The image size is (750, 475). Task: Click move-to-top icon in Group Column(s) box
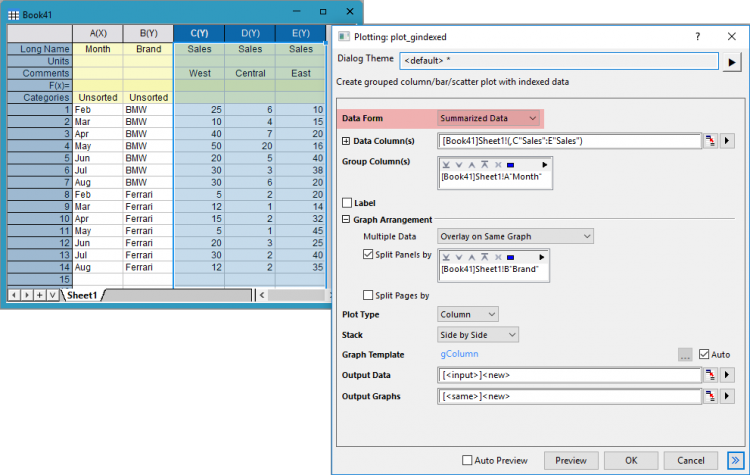(485, 165)
